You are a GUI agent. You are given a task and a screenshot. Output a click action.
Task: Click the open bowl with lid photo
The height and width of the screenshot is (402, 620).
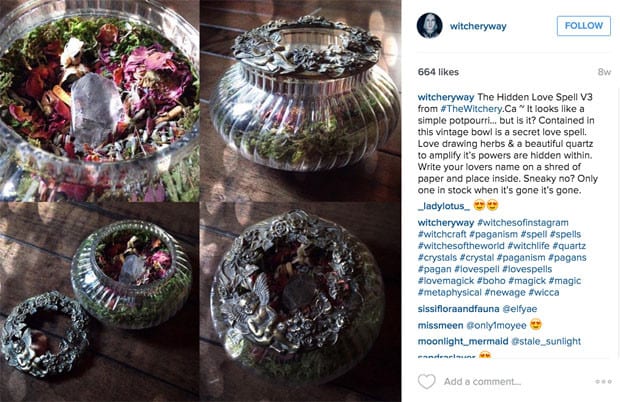pos(100,302)
